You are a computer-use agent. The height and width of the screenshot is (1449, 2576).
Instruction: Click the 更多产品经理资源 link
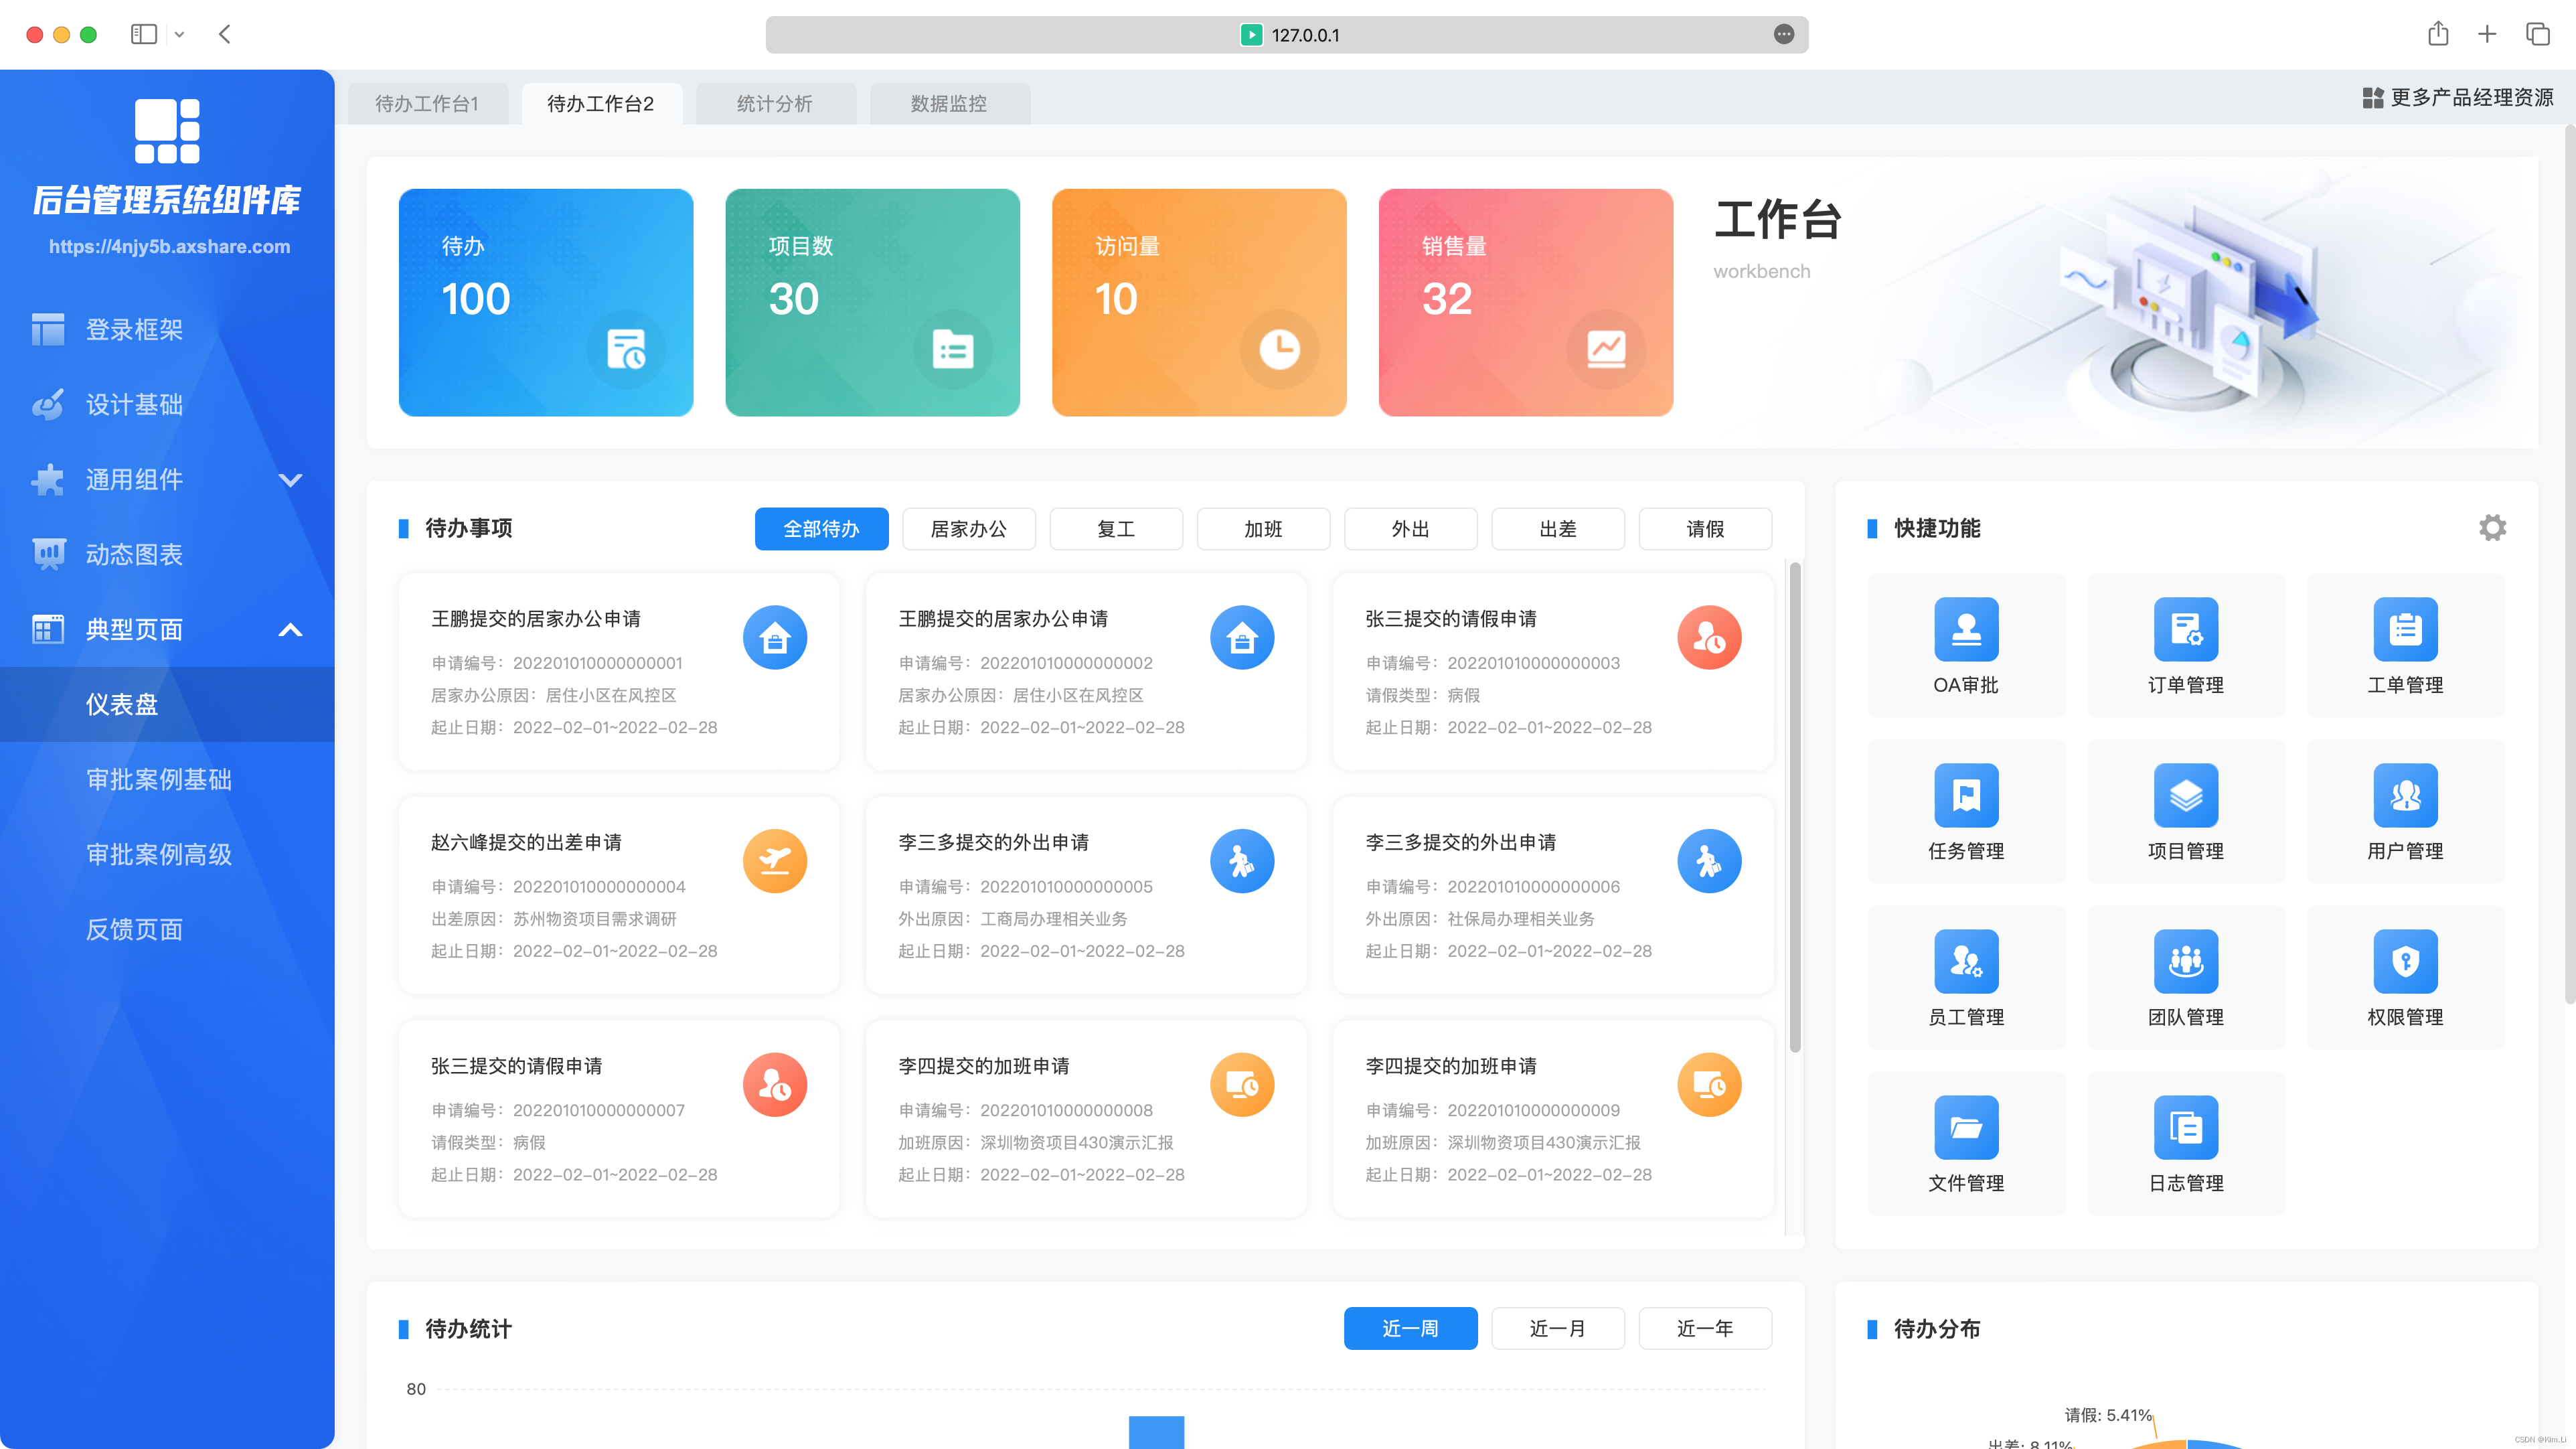pos(2471,98)
